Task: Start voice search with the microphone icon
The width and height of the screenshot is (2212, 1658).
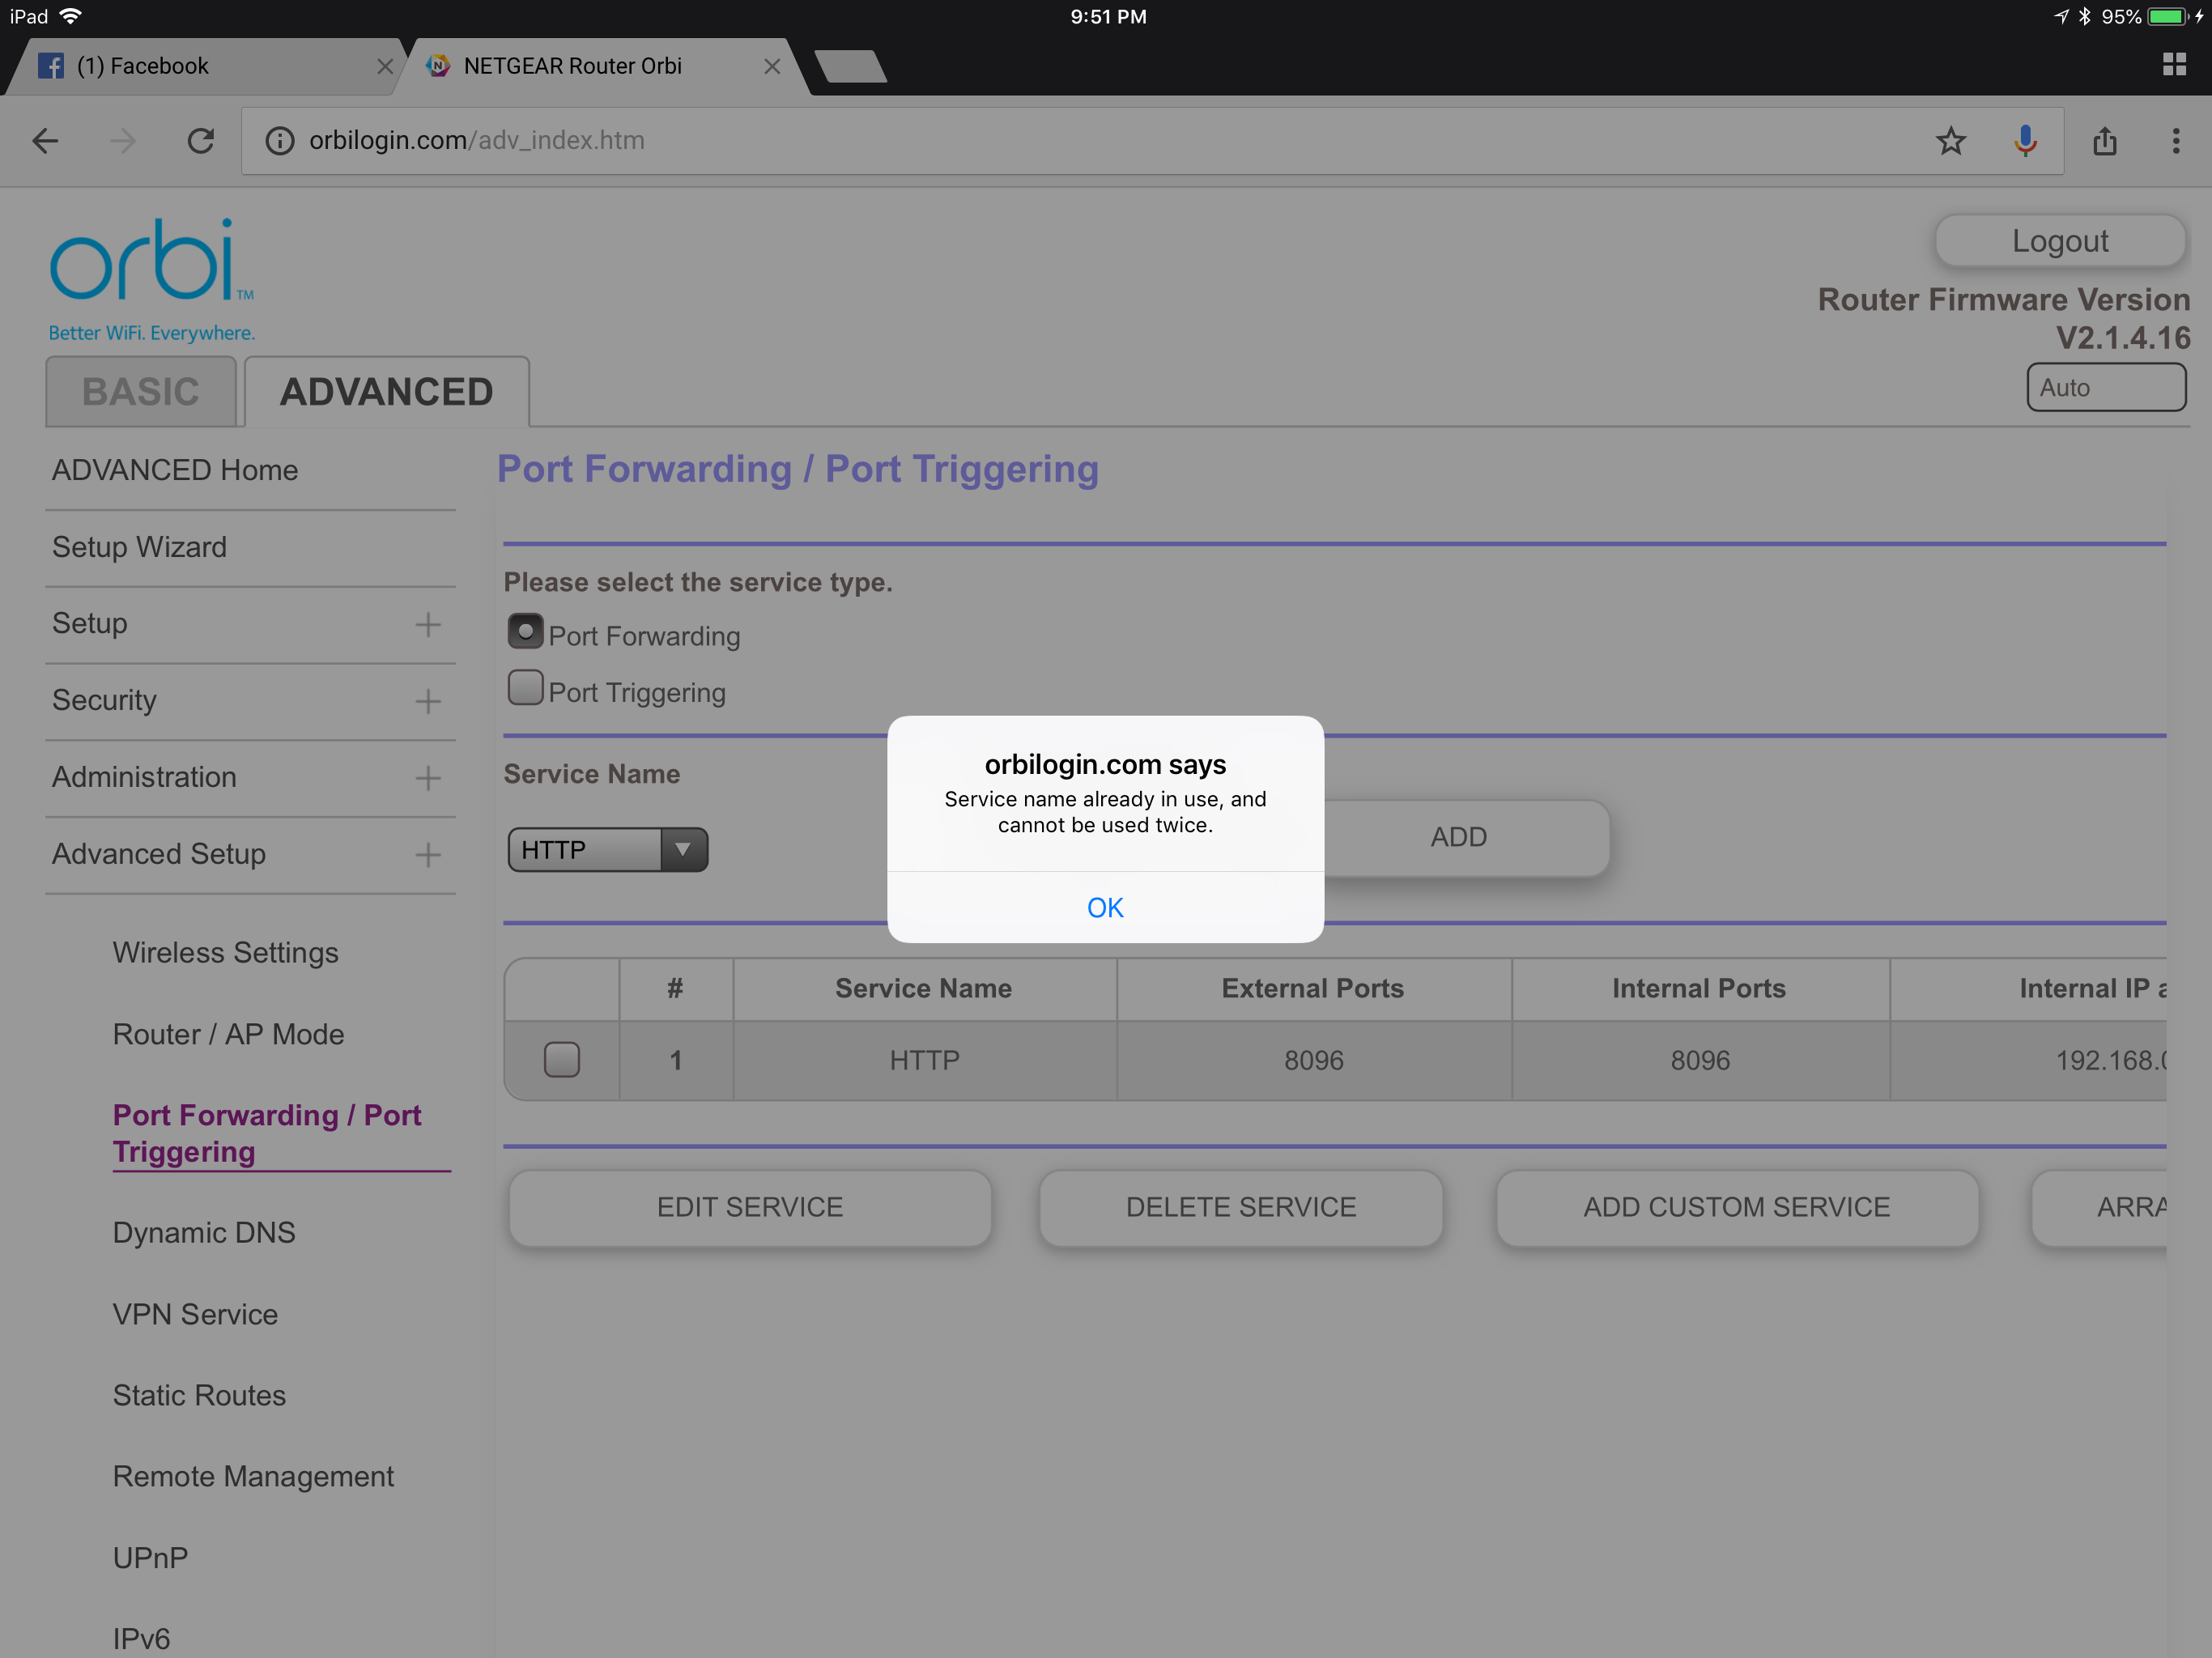Action: click(2025, 140)
